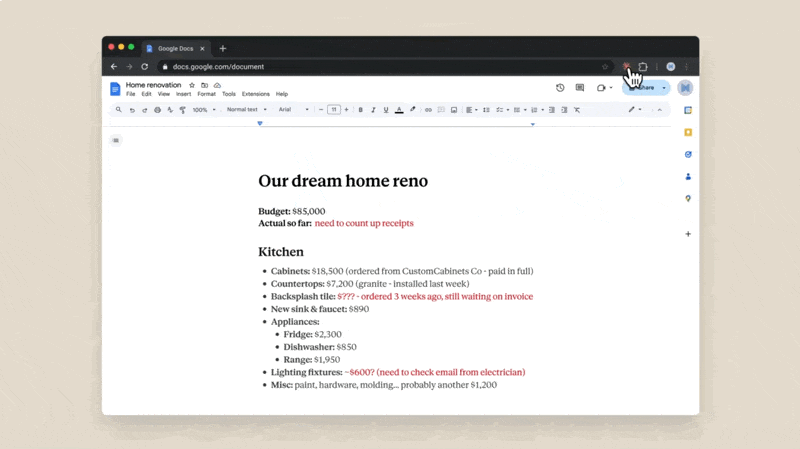The width and height of the screenshot is (800, 449).
Task: Click the Home renovation document title
Action: pyautogui.click(x=154, y=85)
